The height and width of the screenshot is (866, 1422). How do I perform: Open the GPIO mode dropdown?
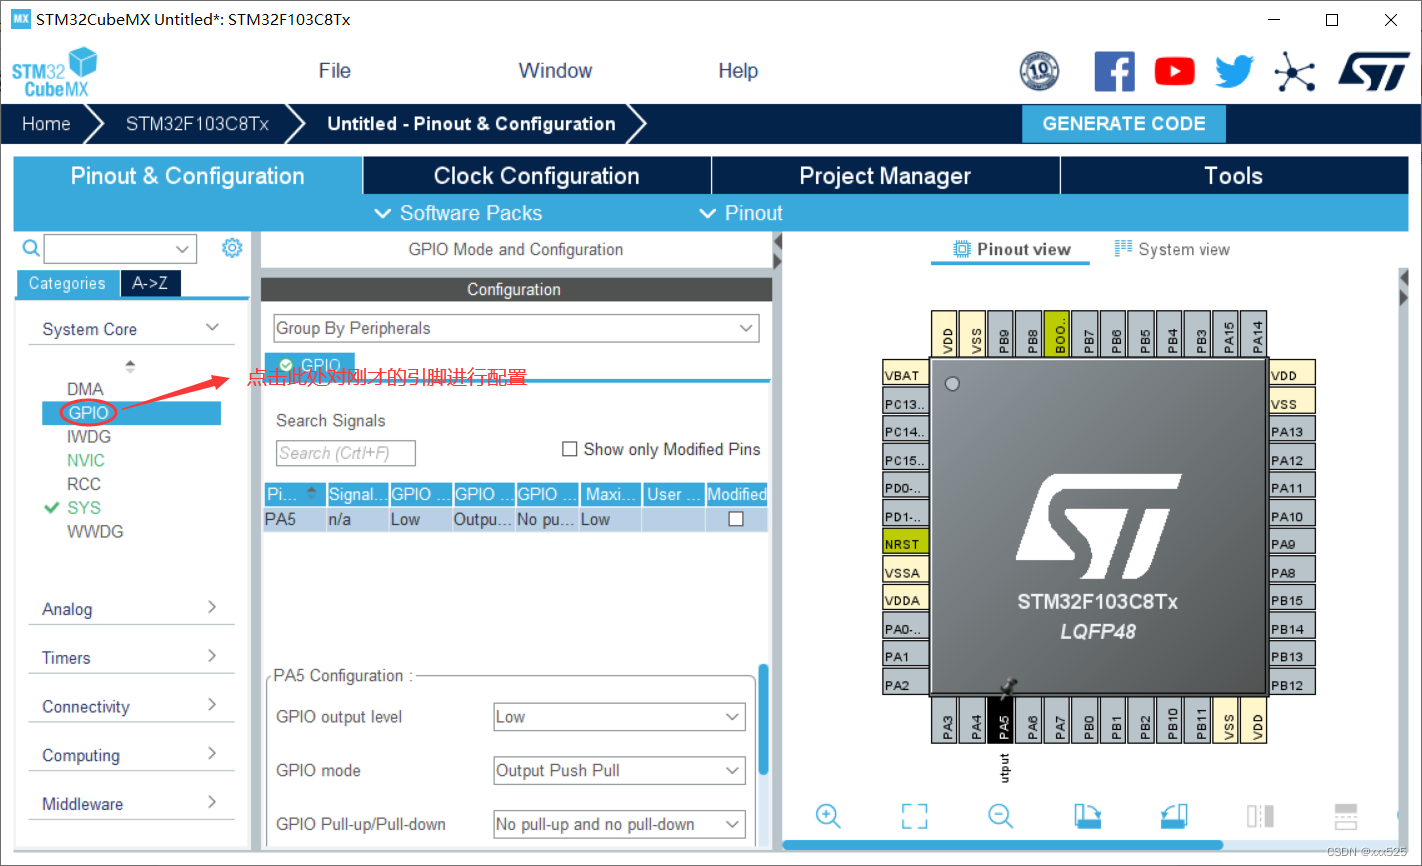(x=620, y=771)
